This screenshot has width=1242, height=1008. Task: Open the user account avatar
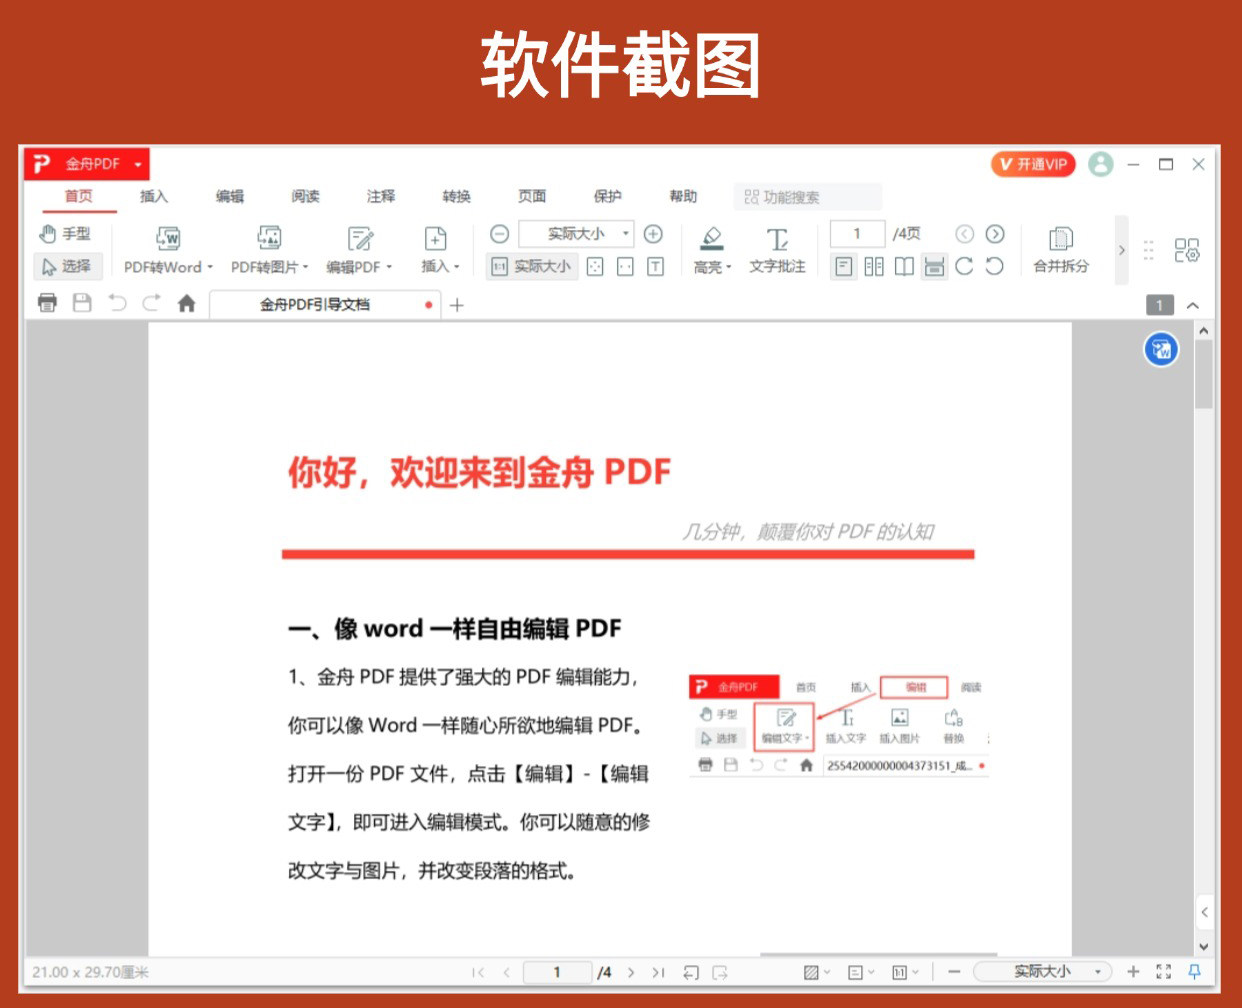click(1101, 164)
